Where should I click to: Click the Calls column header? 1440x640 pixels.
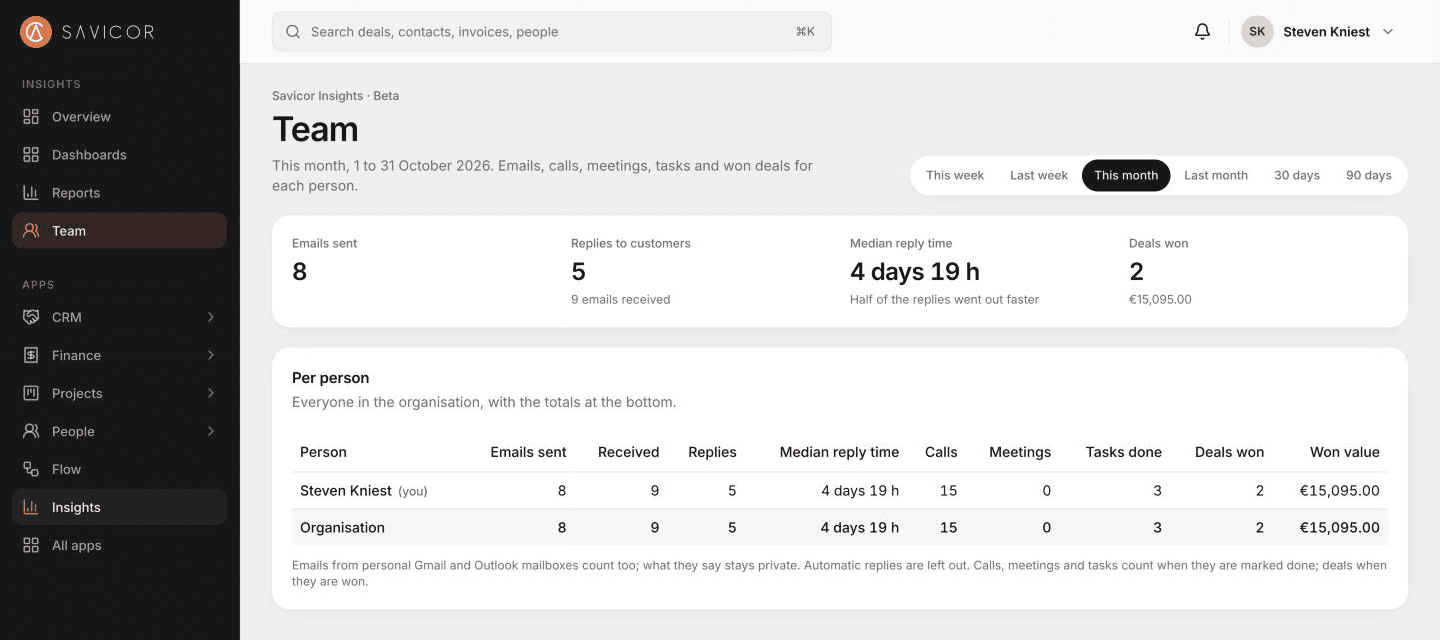941,452
